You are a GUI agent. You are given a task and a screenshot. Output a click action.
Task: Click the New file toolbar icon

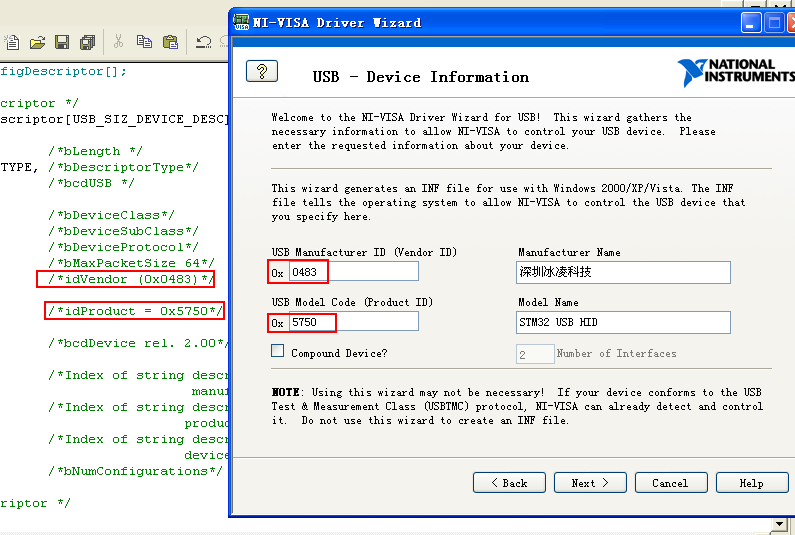tap(11, 42)
